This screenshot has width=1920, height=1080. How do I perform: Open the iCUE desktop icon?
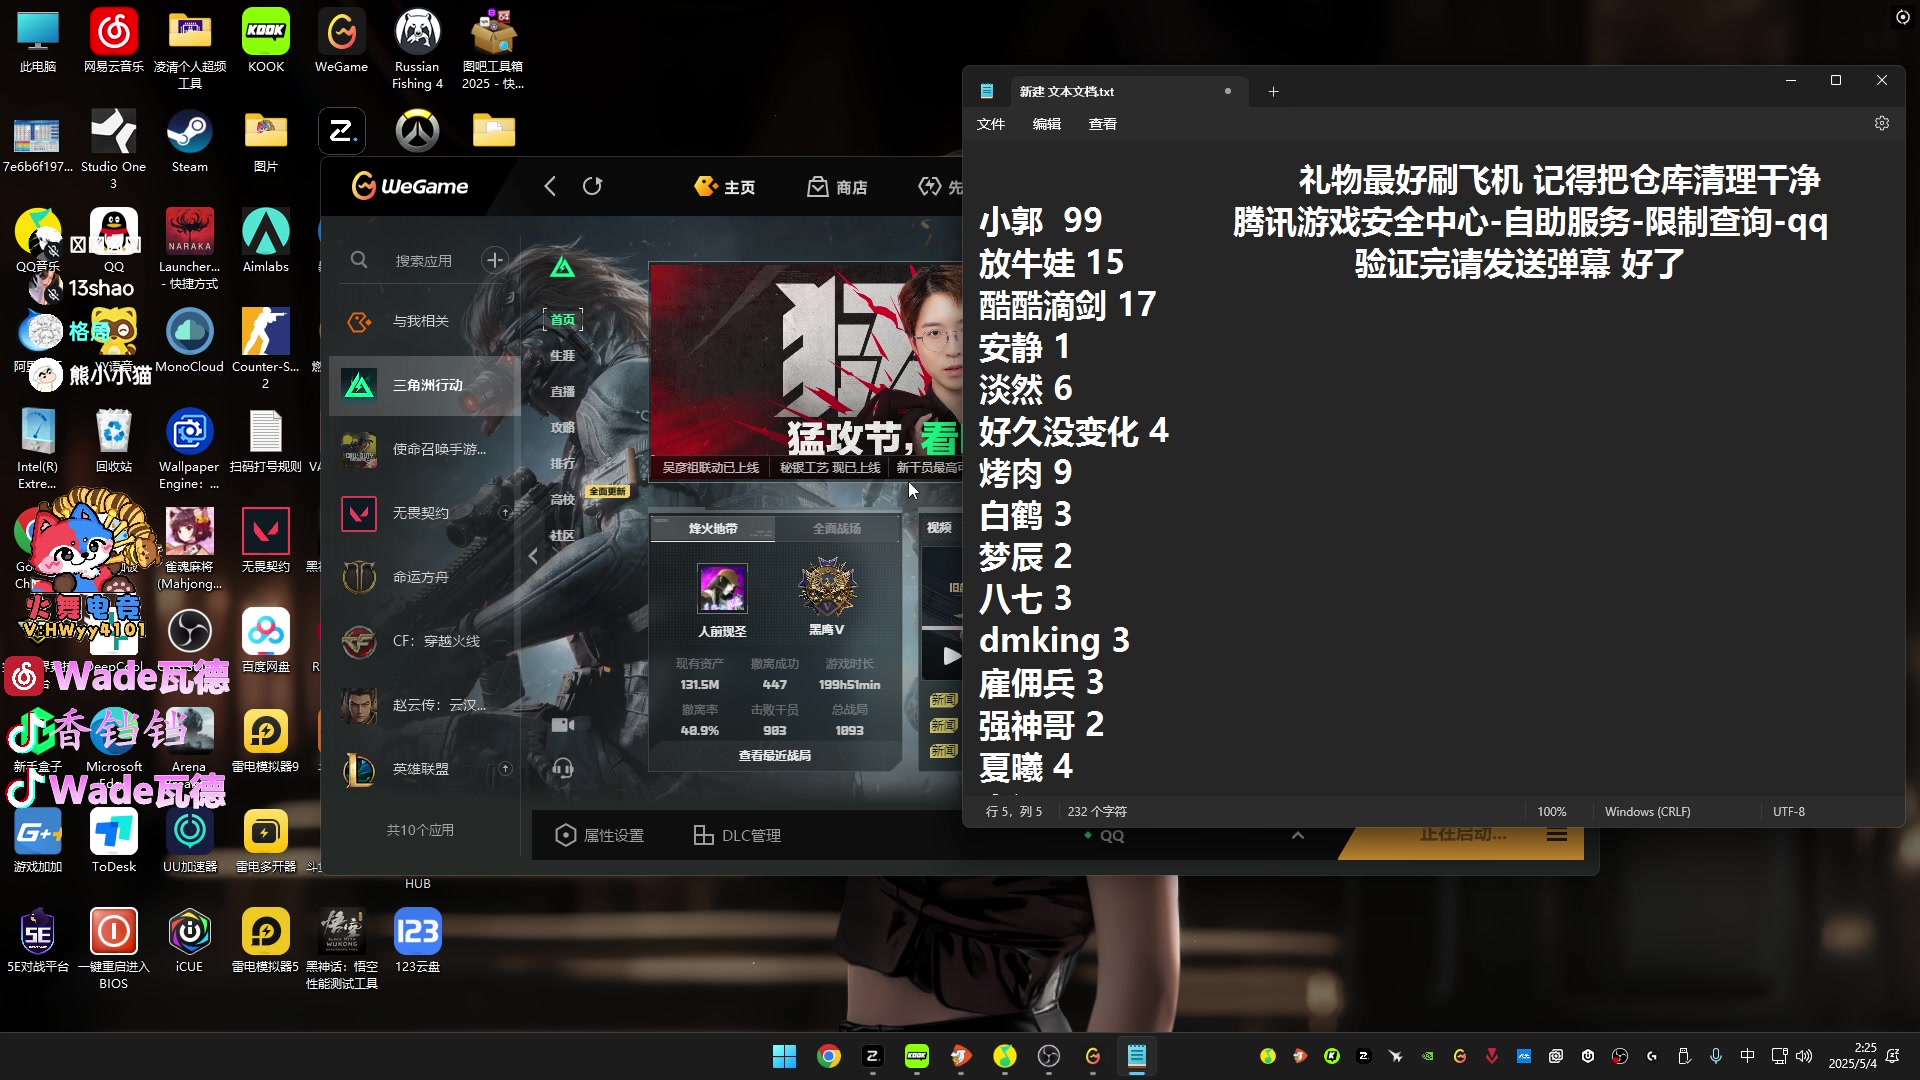(189, 941)
